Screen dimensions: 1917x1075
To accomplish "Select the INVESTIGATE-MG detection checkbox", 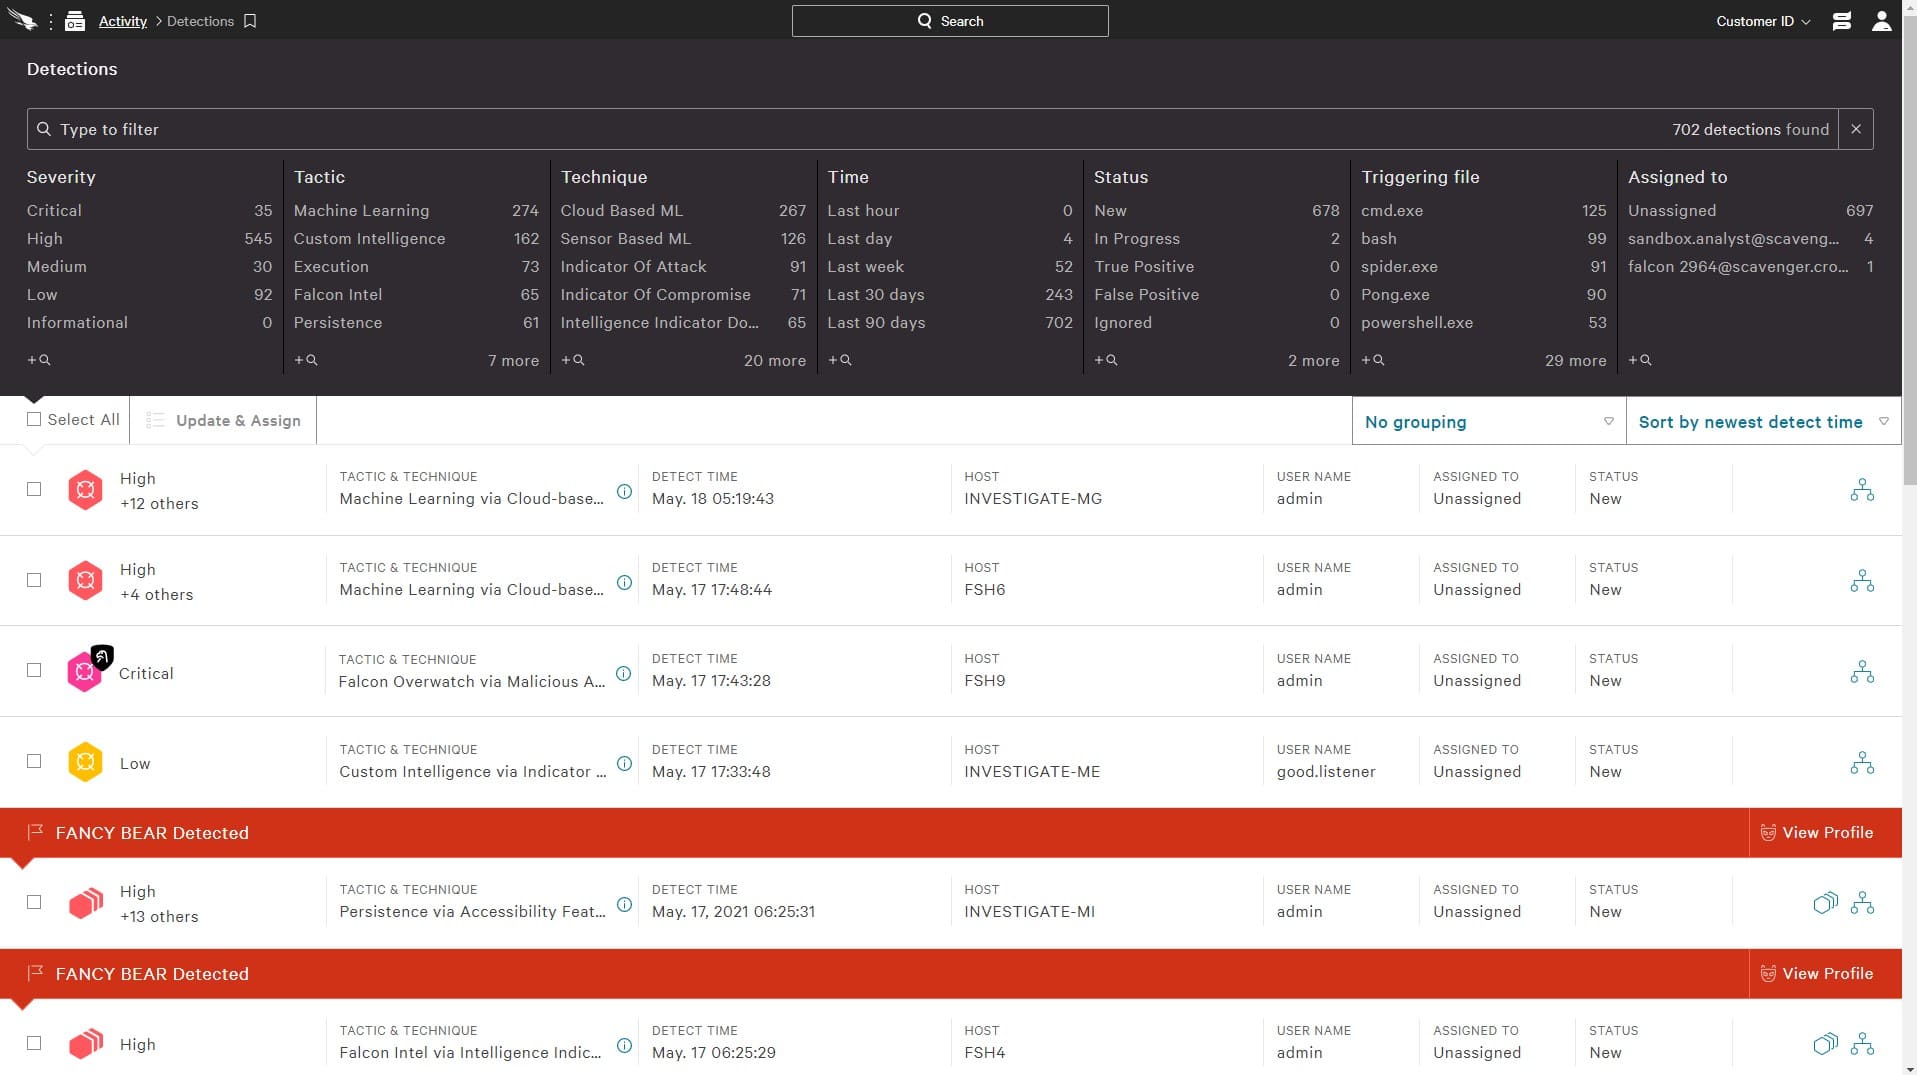I will [x=34, y=489].
